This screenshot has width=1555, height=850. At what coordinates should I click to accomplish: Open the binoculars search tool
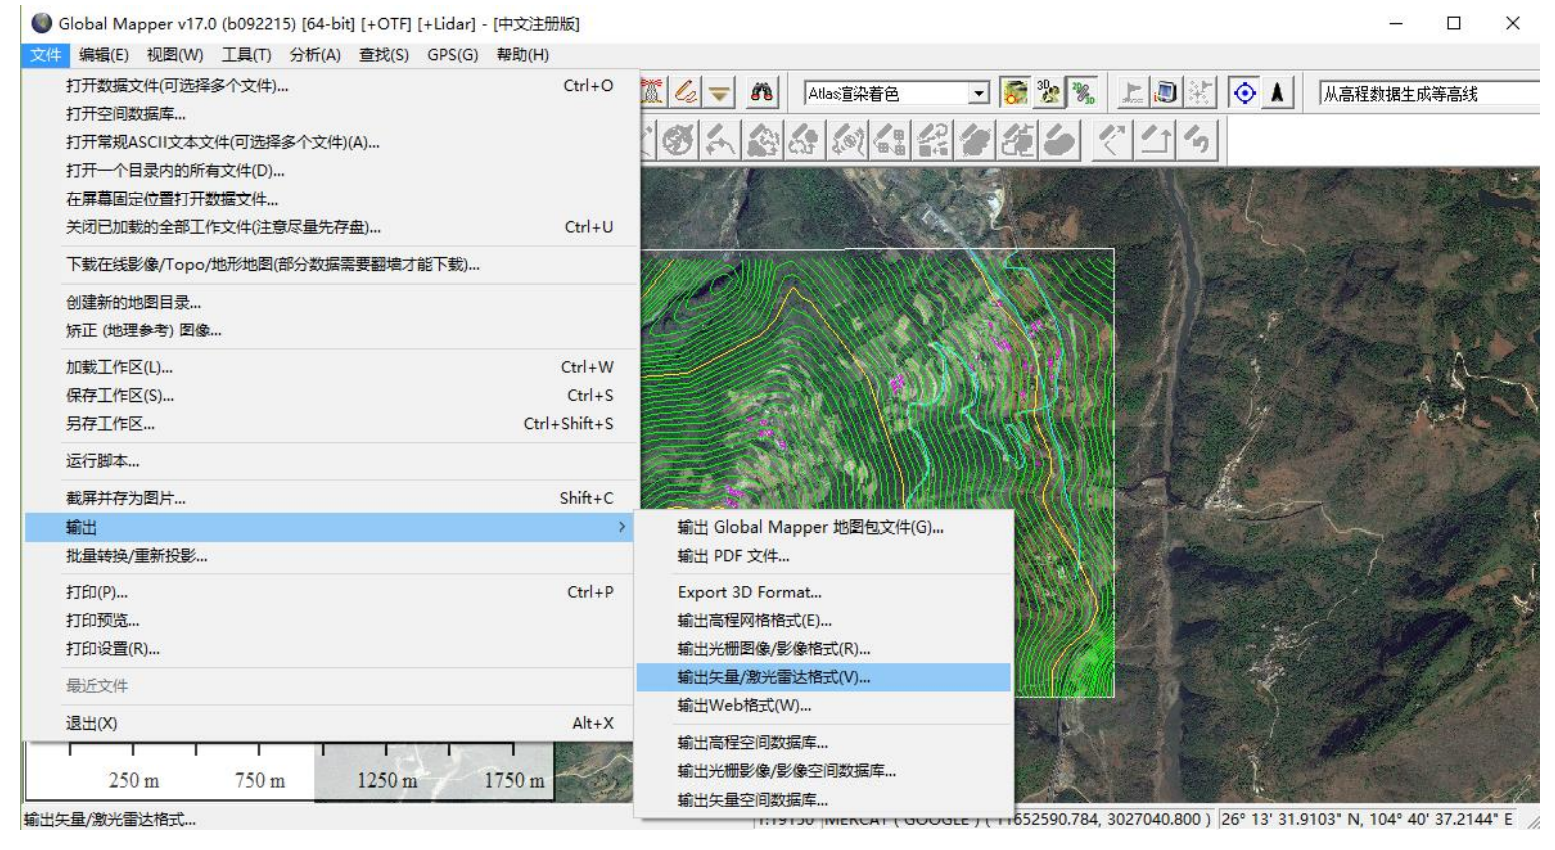[762, 93]
